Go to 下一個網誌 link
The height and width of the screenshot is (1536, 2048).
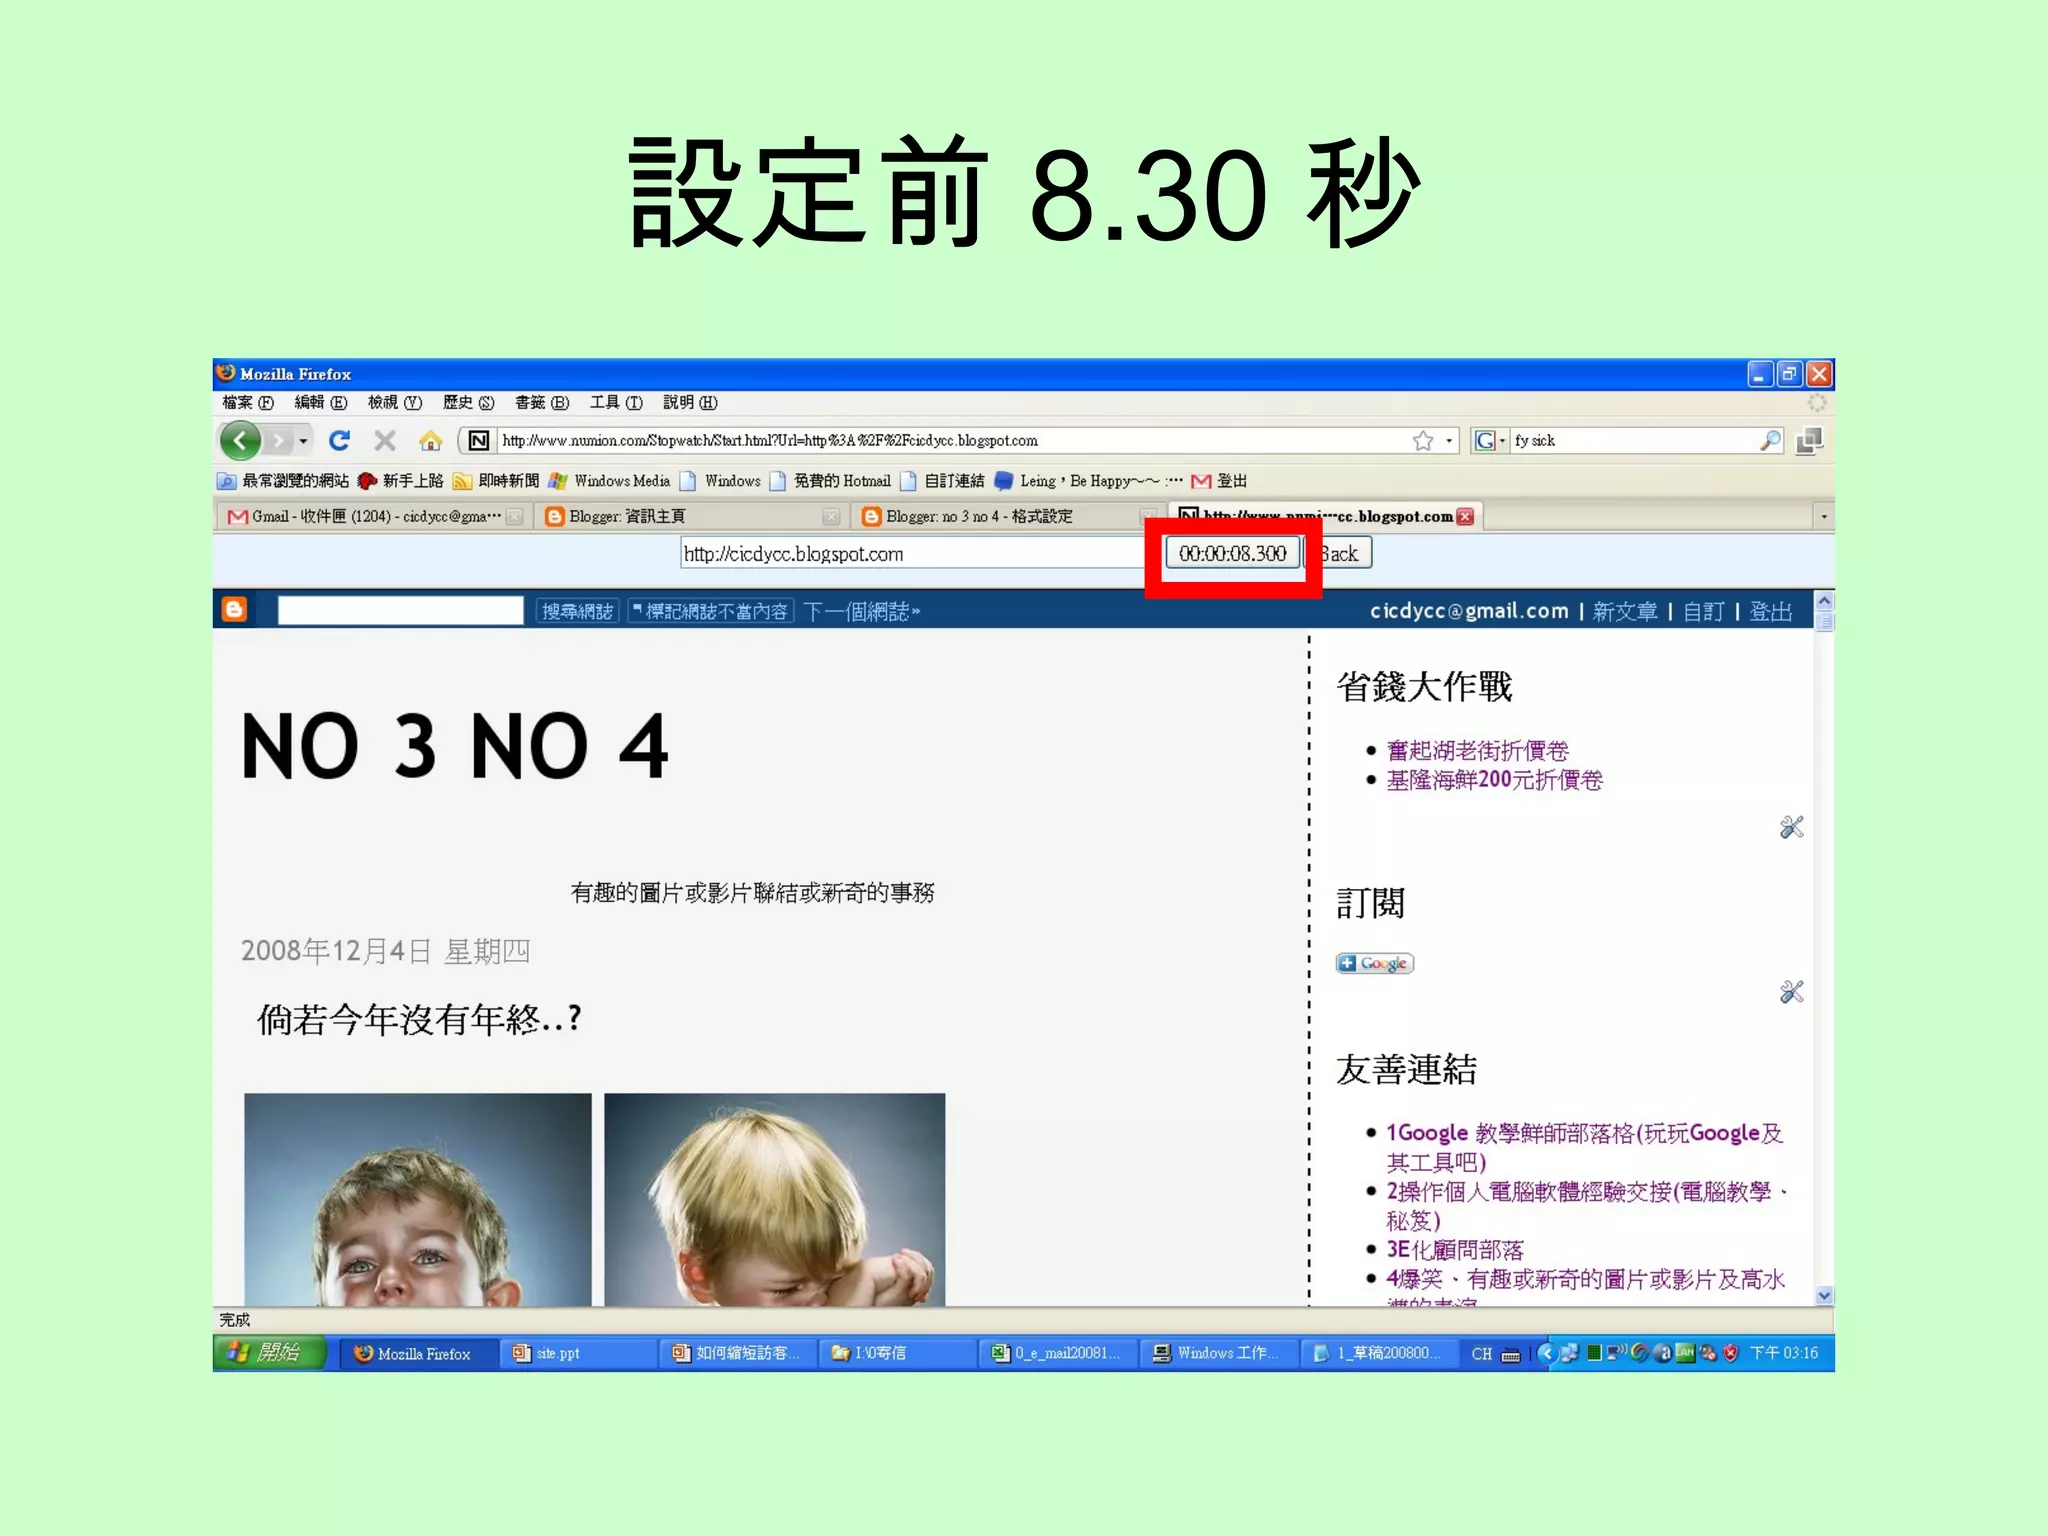click(861, 611)
